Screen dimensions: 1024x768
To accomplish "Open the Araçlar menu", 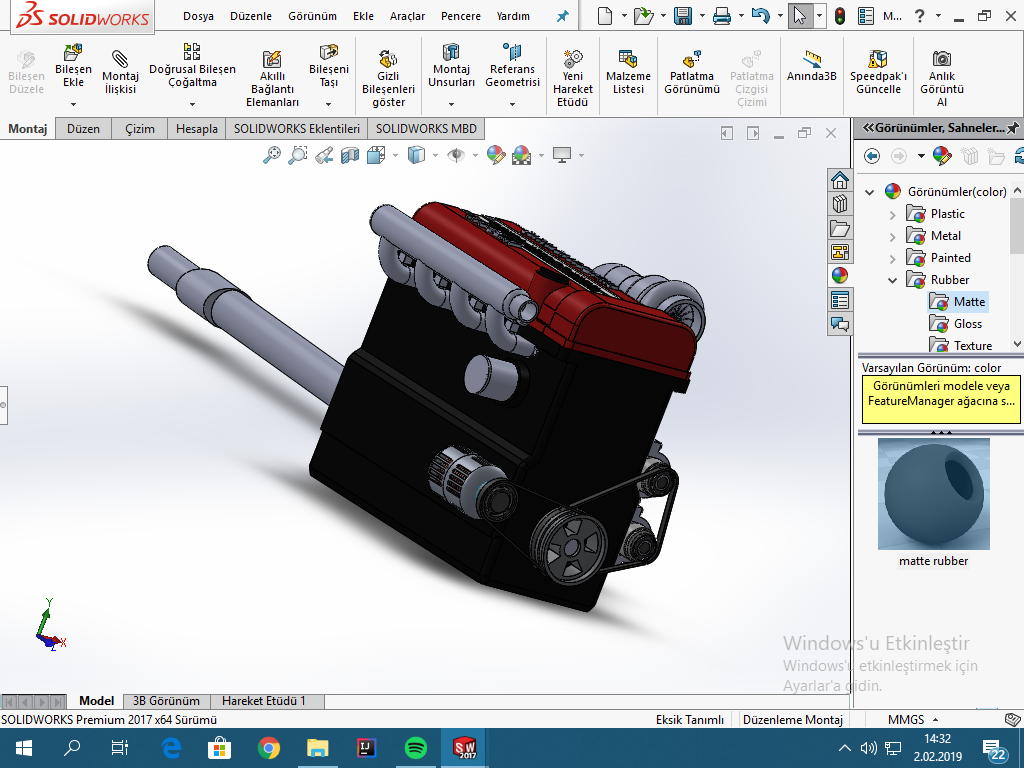I will pyautogui.click(x=407, y=16).
